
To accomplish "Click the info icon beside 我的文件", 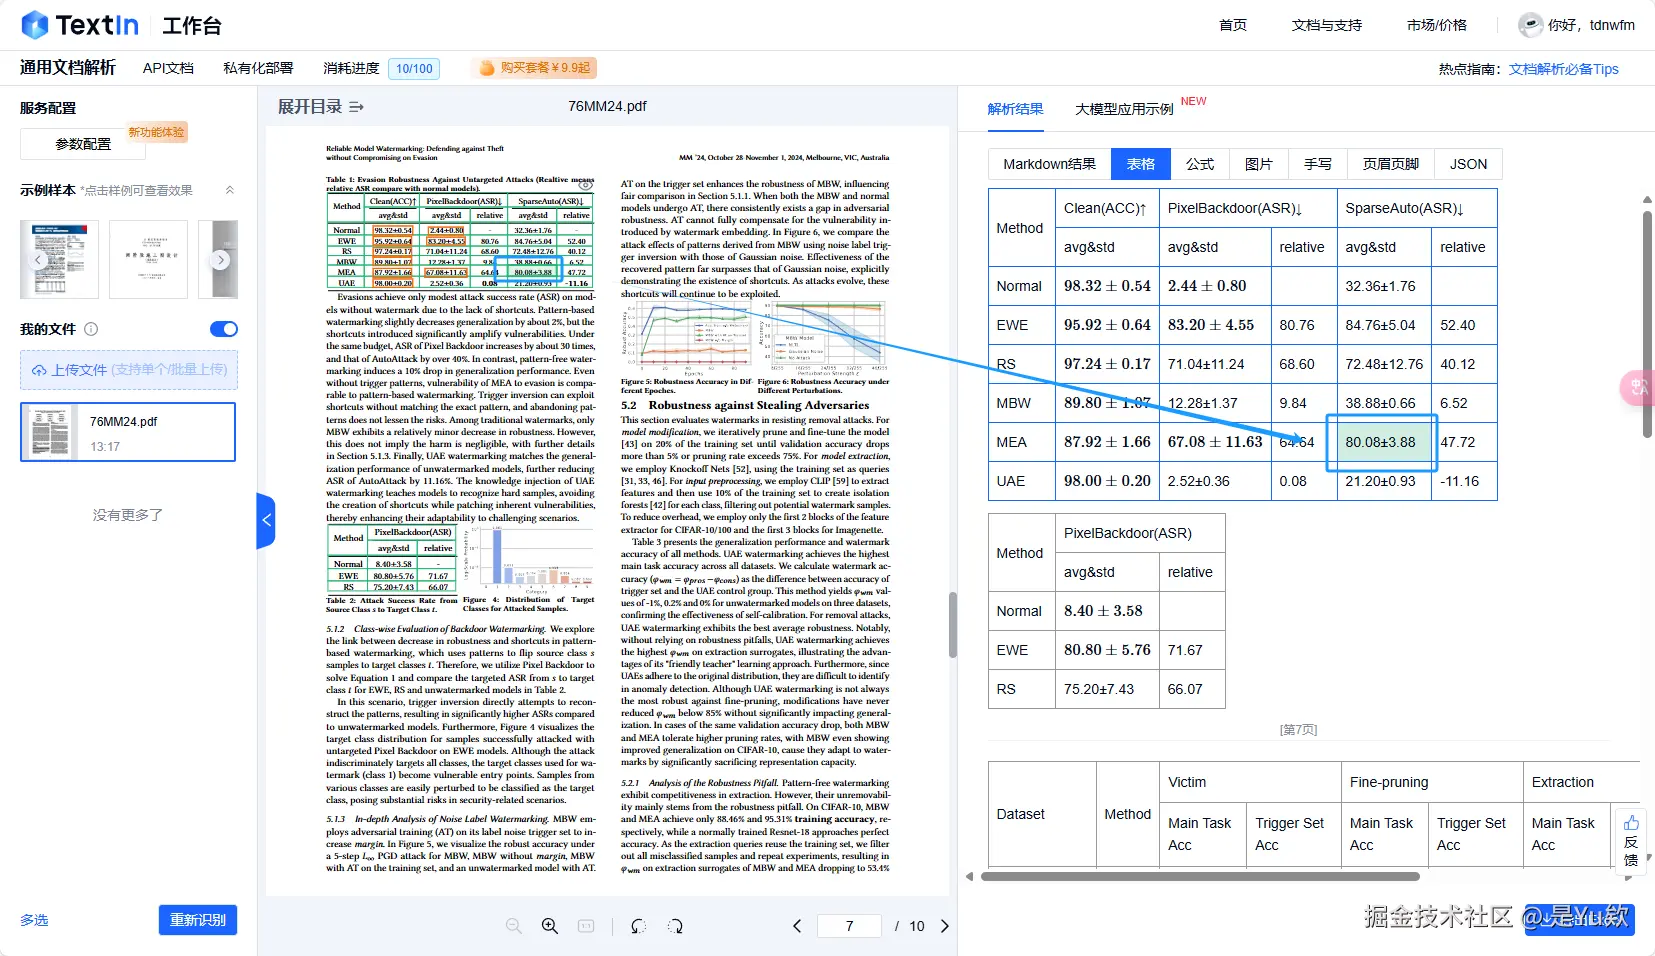I will 90,329.
